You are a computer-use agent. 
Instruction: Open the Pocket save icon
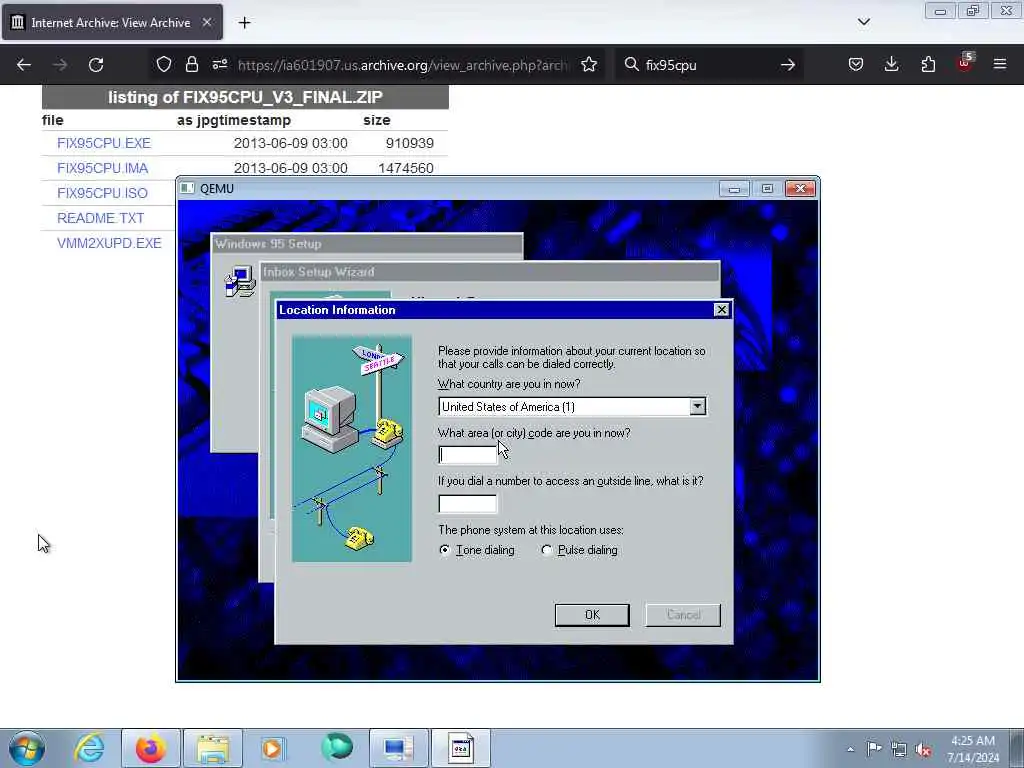tap(856, 64)
